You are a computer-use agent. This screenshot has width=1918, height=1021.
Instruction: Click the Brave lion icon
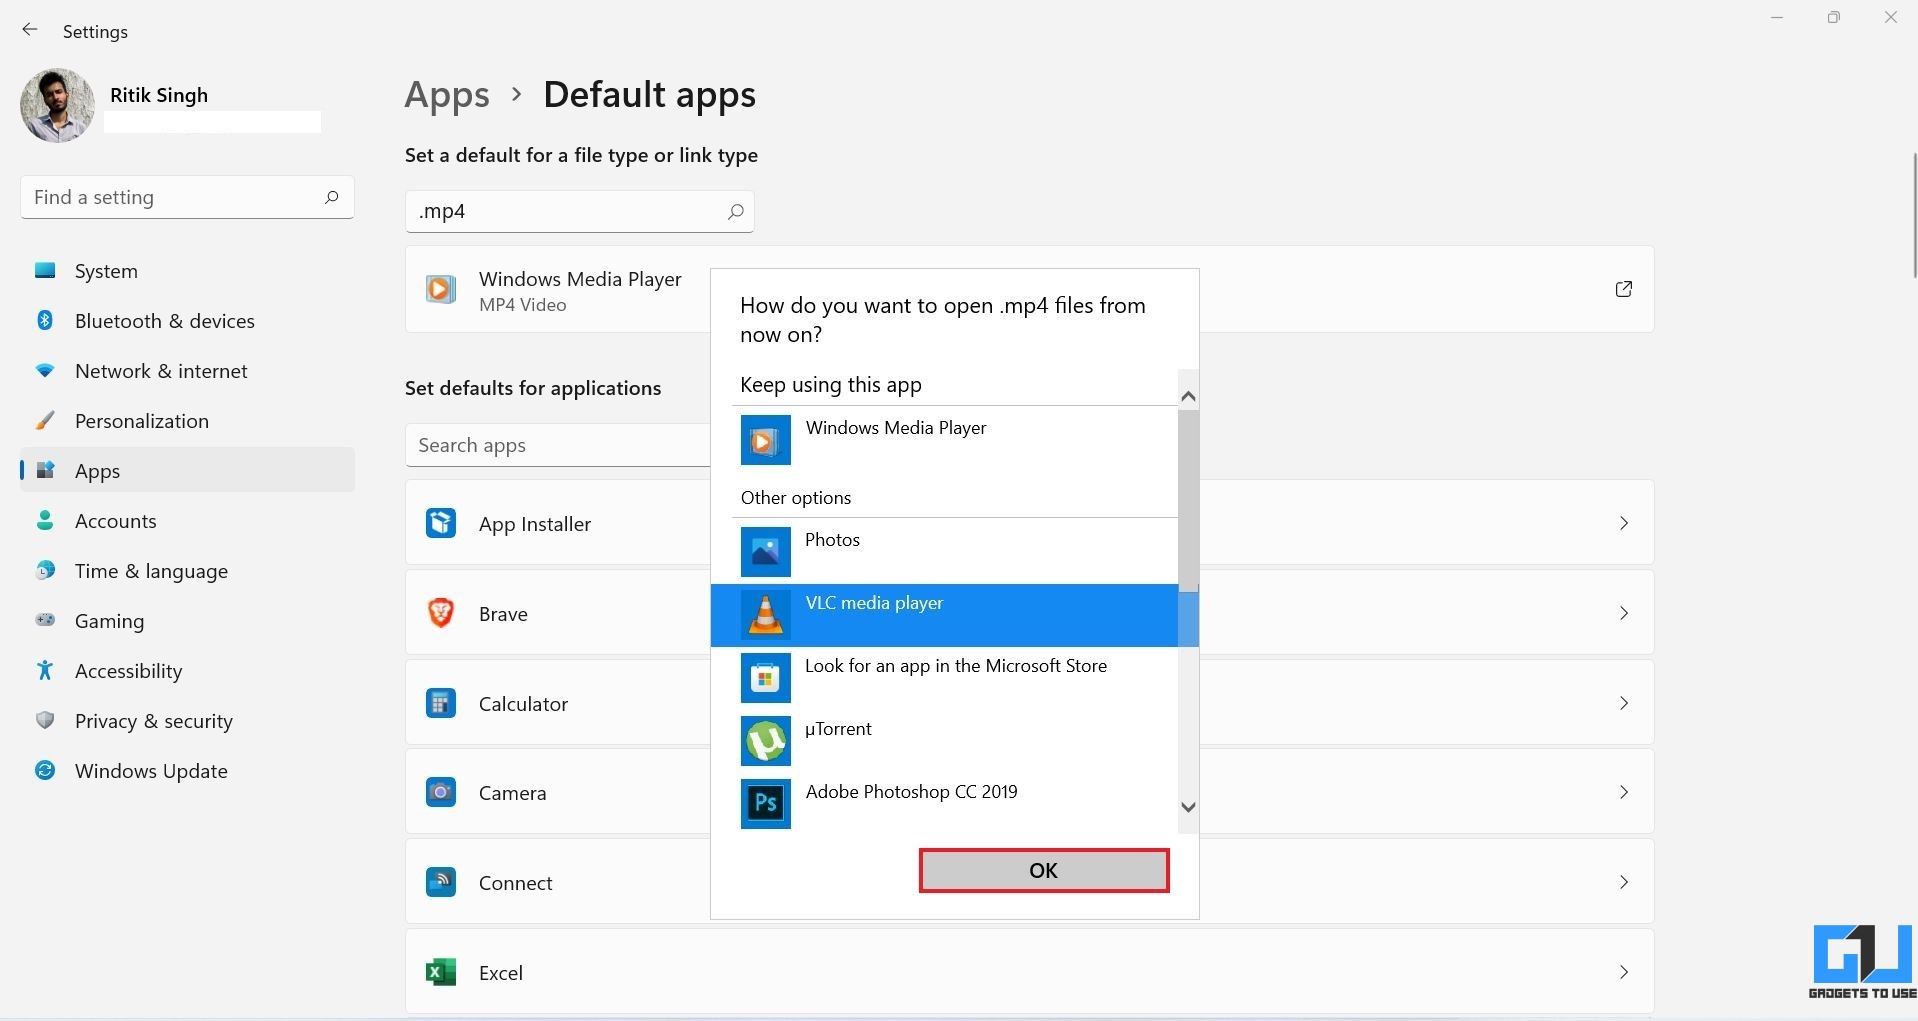(441, 612)
